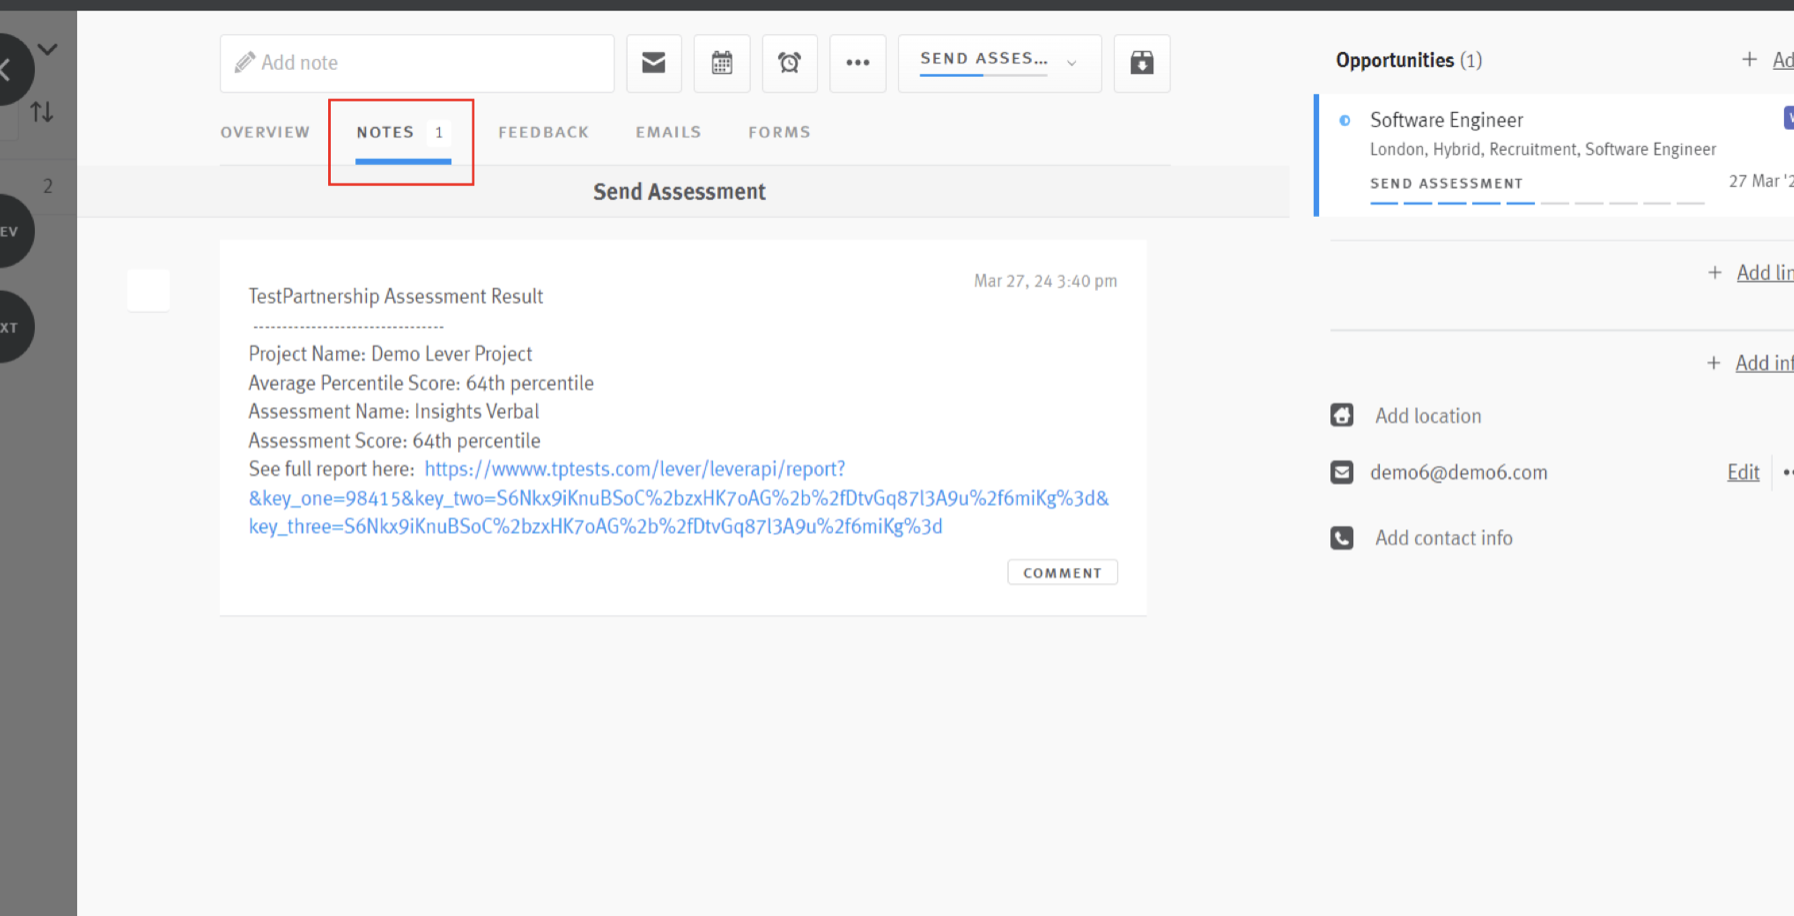Click inside the Add note field
This screenshot has width=1794, height=916.
click(x=417, y=62)
